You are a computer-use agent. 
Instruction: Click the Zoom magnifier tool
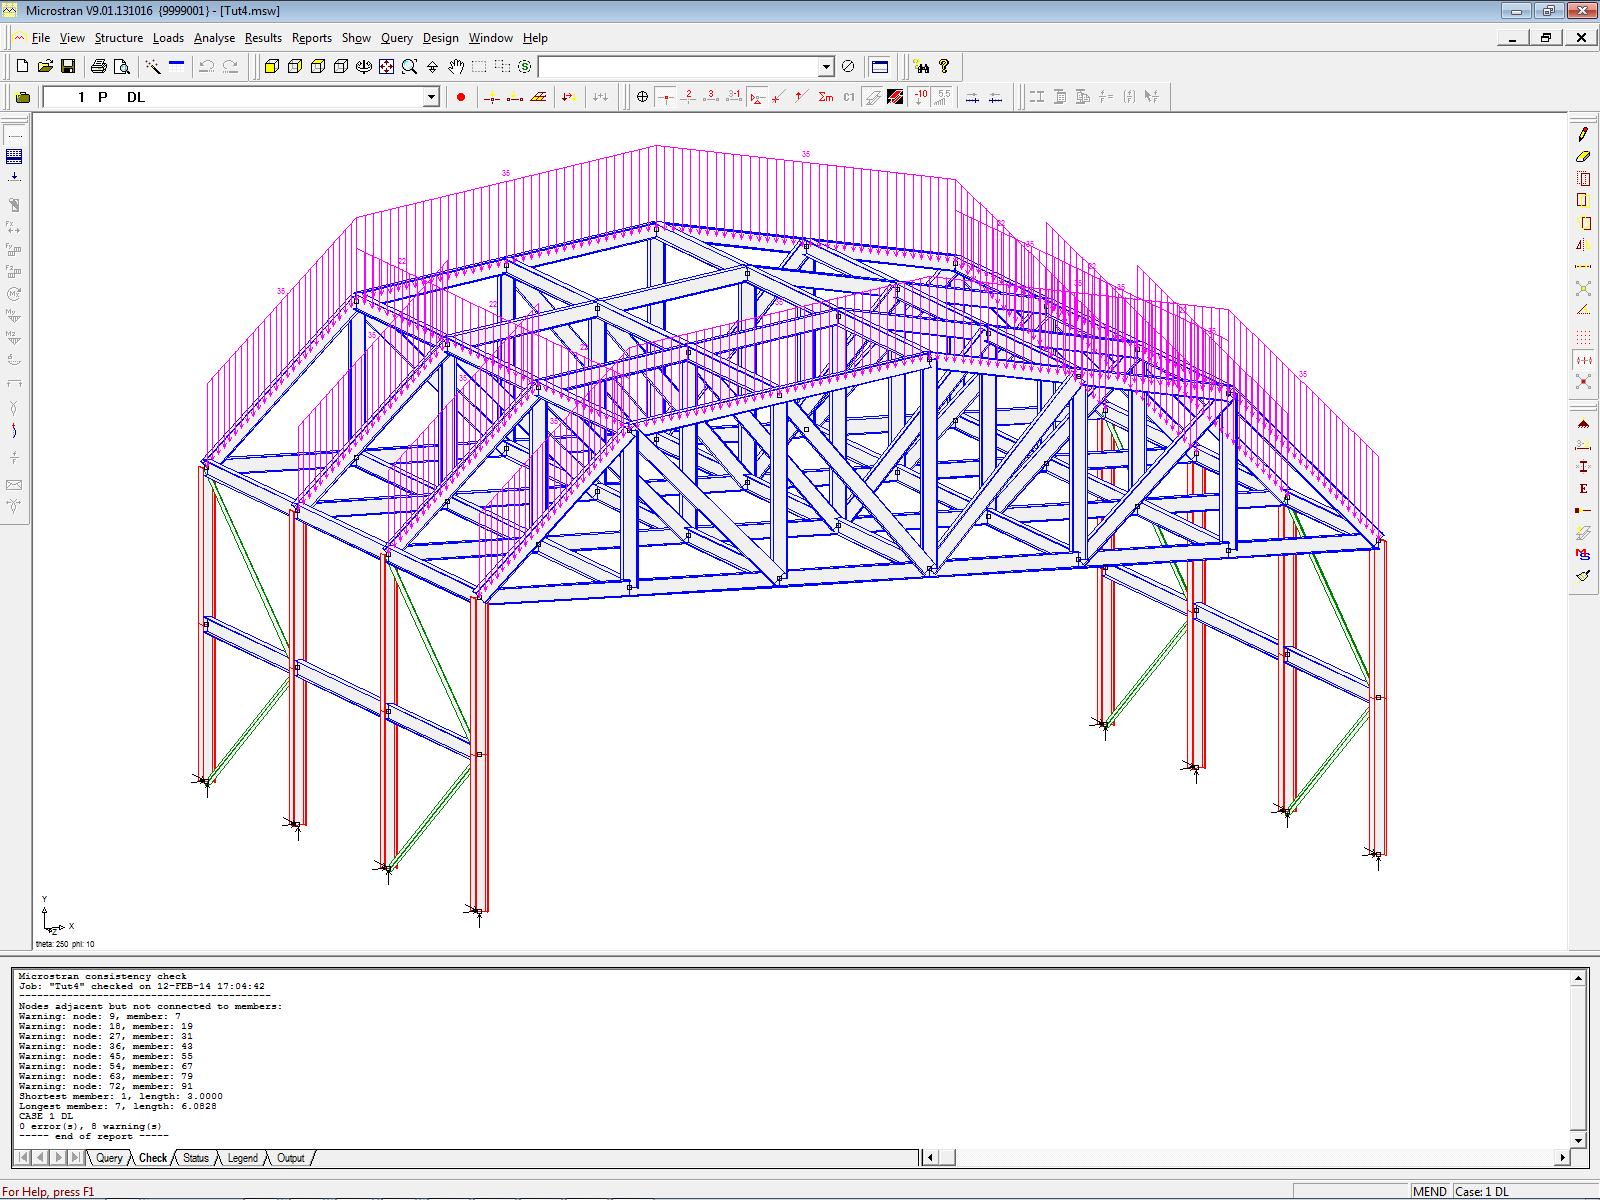point(409,66)
